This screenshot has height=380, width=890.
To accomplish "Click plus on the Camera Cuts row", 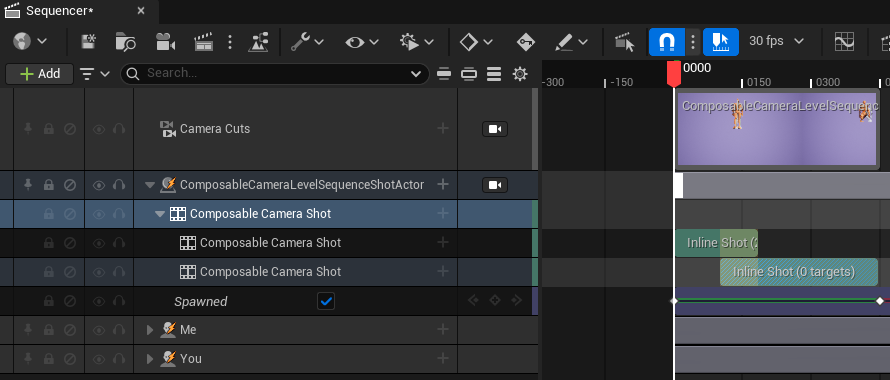I will [443, 128].
